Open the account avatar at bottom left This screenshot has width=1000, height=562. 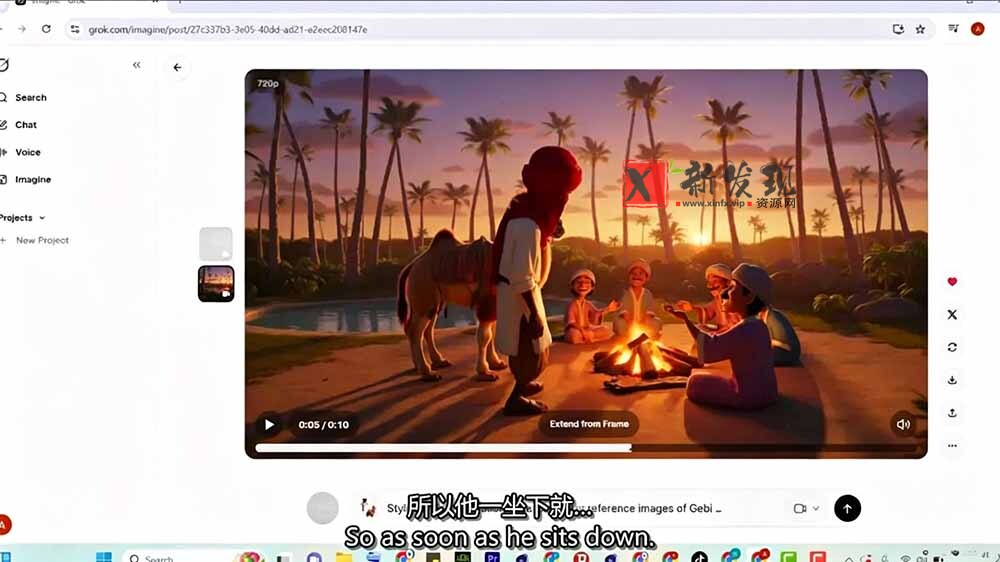pyautogui.click(x=3, y=525)
